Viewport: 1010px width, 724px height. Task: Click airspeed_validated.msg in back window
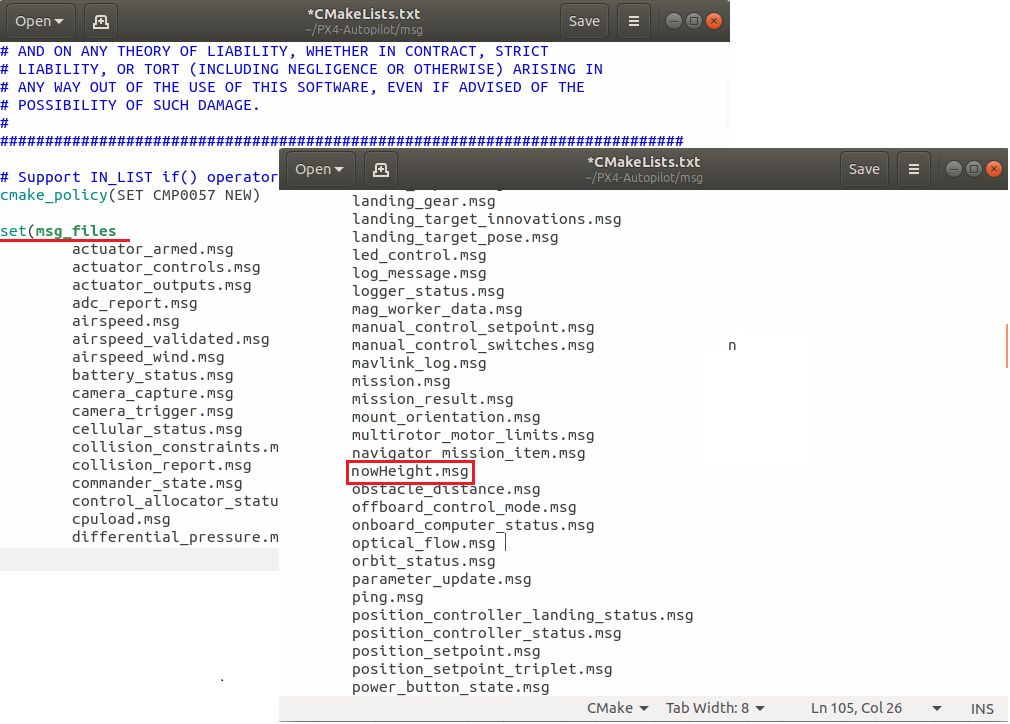tap(171, 339)
